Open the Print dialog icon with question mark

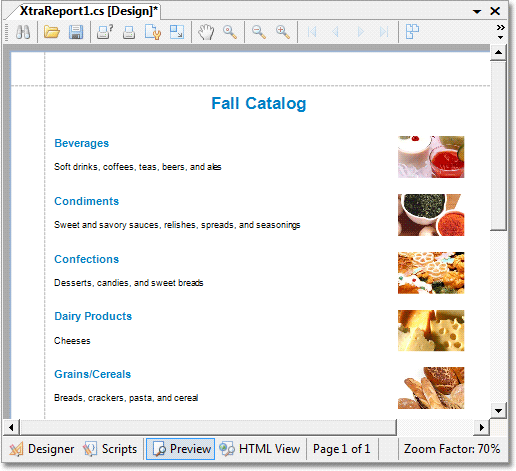click(105, 32)
